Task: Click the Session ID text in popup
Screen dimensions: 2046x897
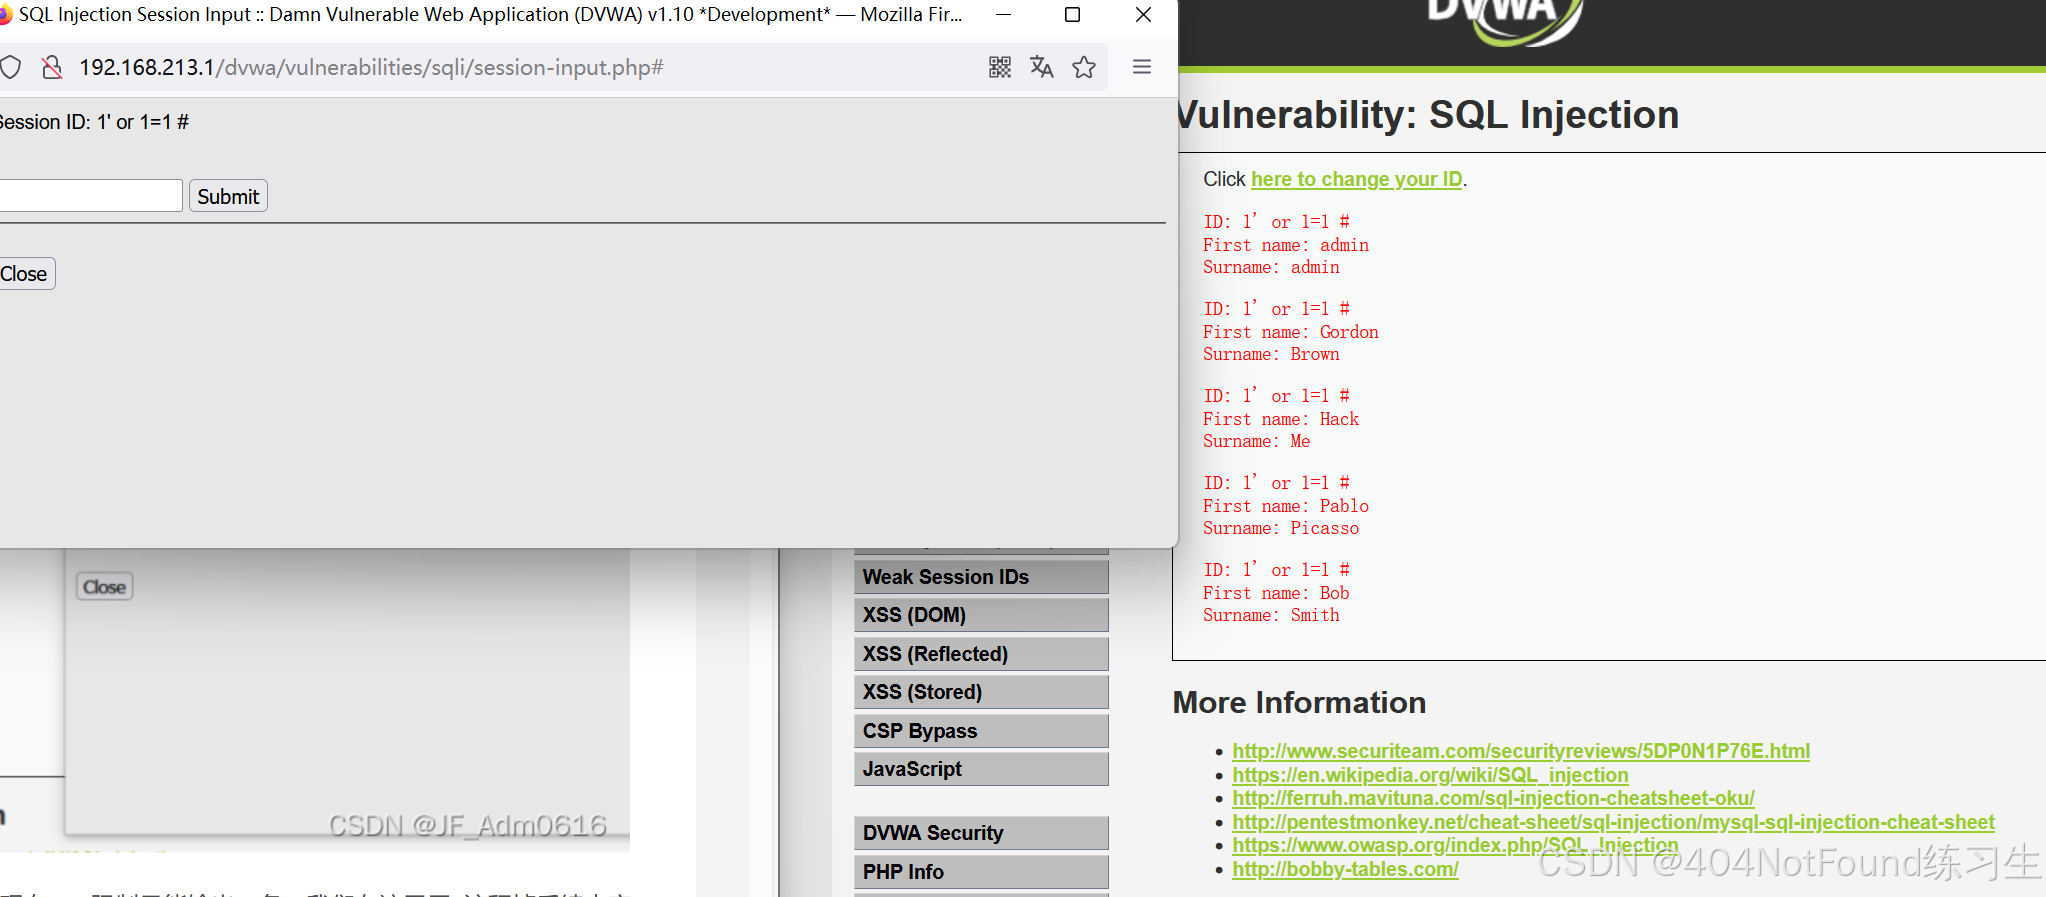Action: tap(94, 122)
